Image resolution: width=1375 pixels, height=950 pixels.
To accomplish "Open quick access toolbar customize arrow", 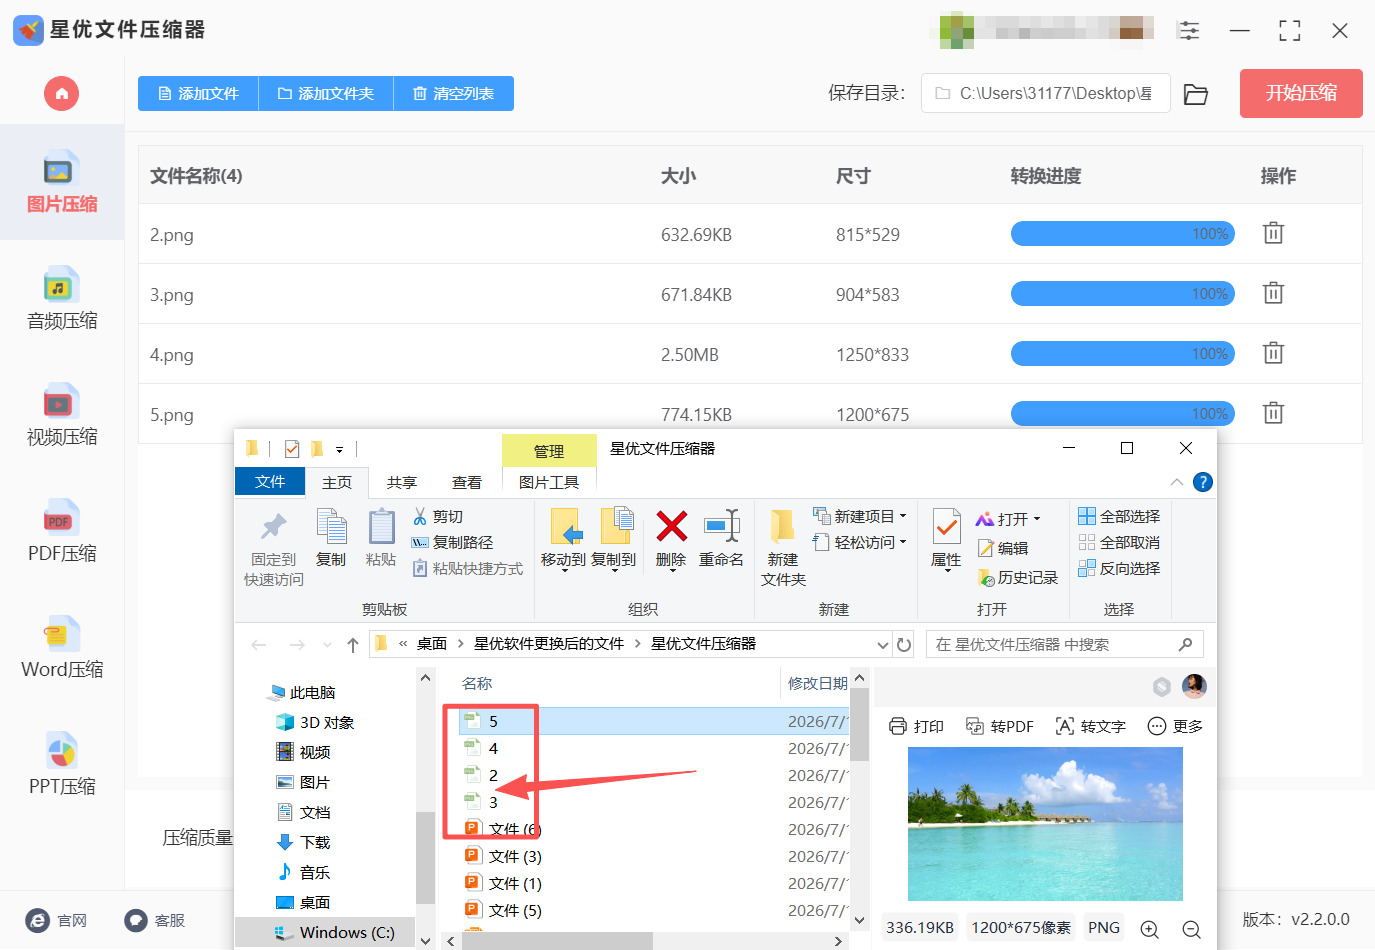I will 339,450.
